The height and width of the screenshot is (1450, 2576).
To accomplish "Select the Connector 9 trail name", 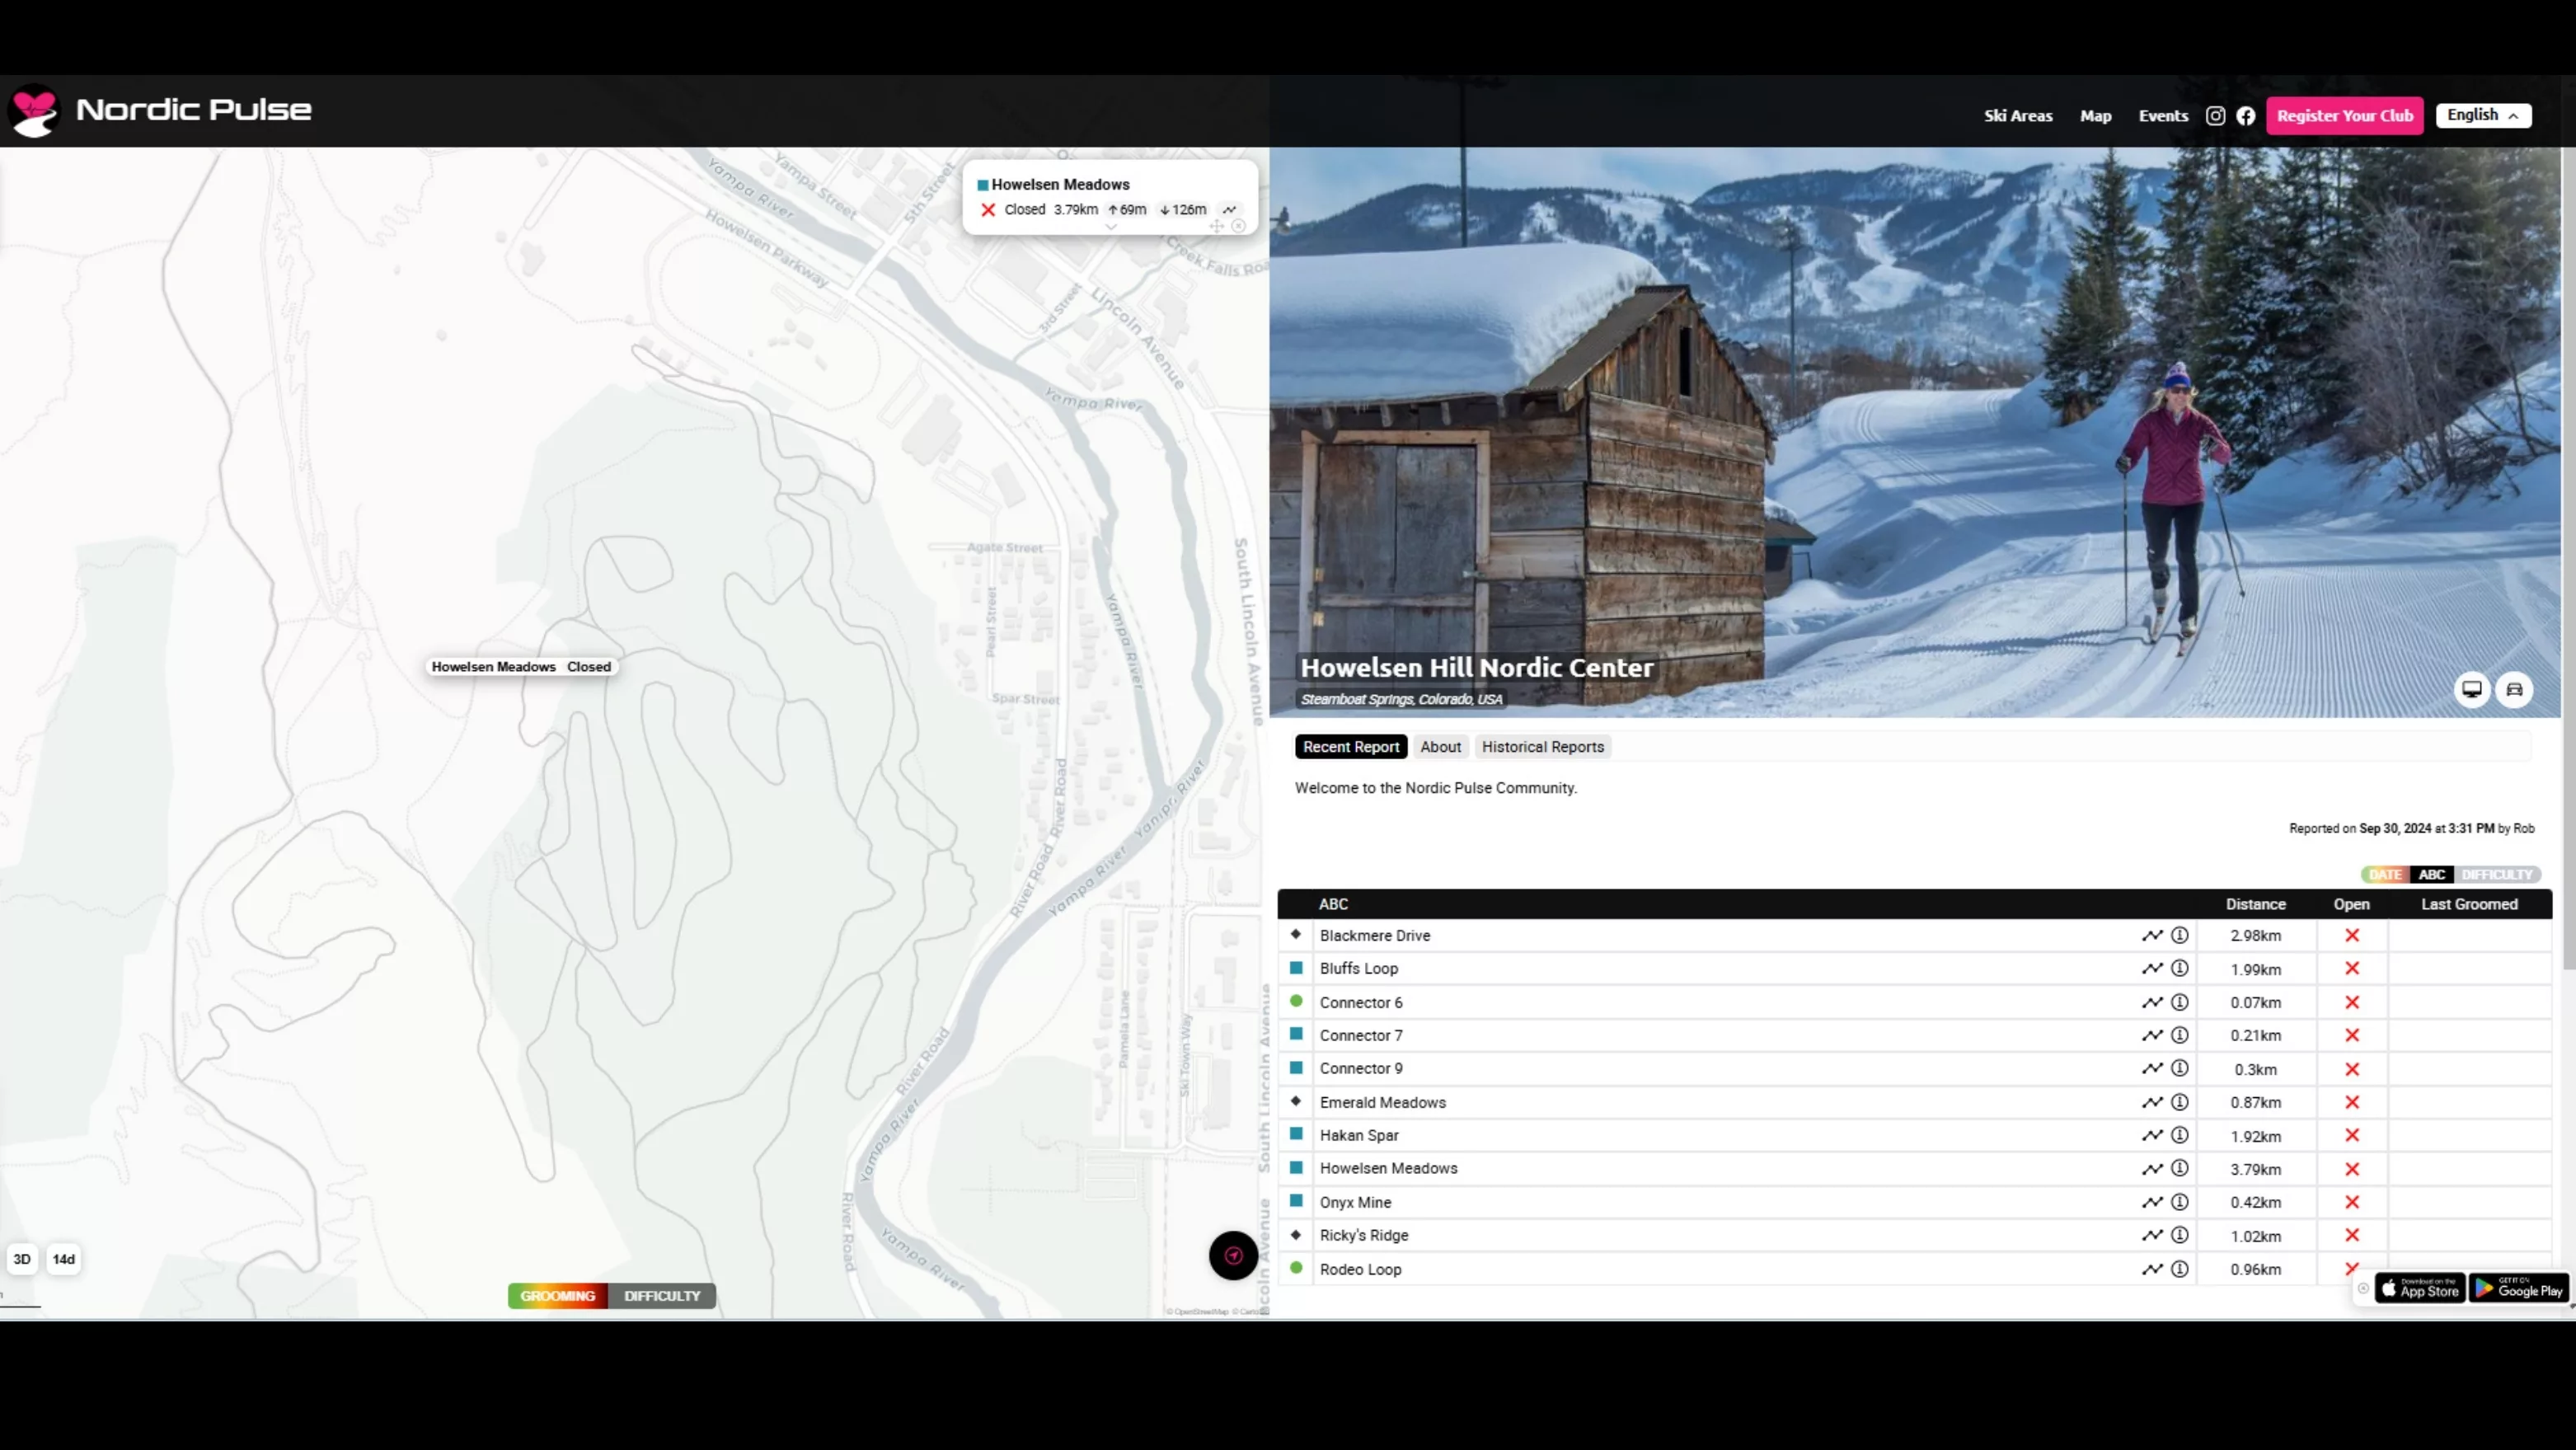I will [x=1361, y=1068].
